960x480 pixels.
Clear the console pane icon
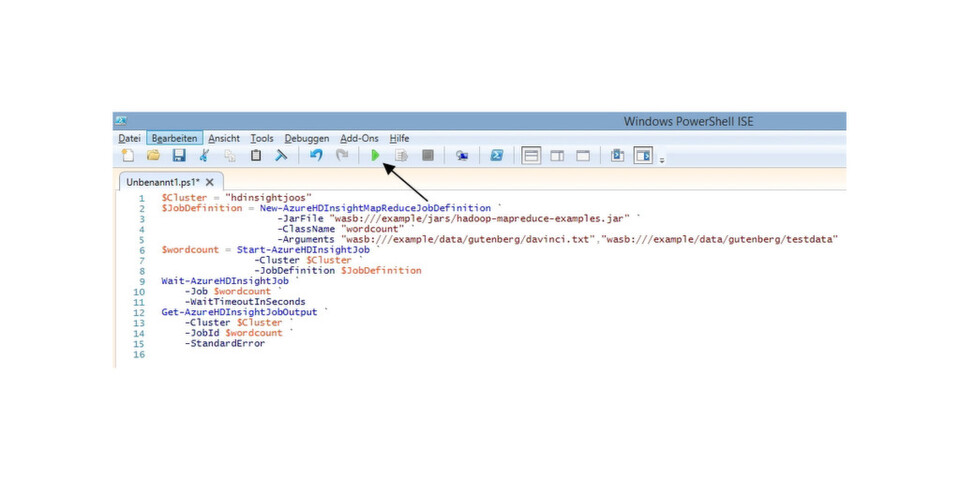pyautogui.click(x=281, y=156)
